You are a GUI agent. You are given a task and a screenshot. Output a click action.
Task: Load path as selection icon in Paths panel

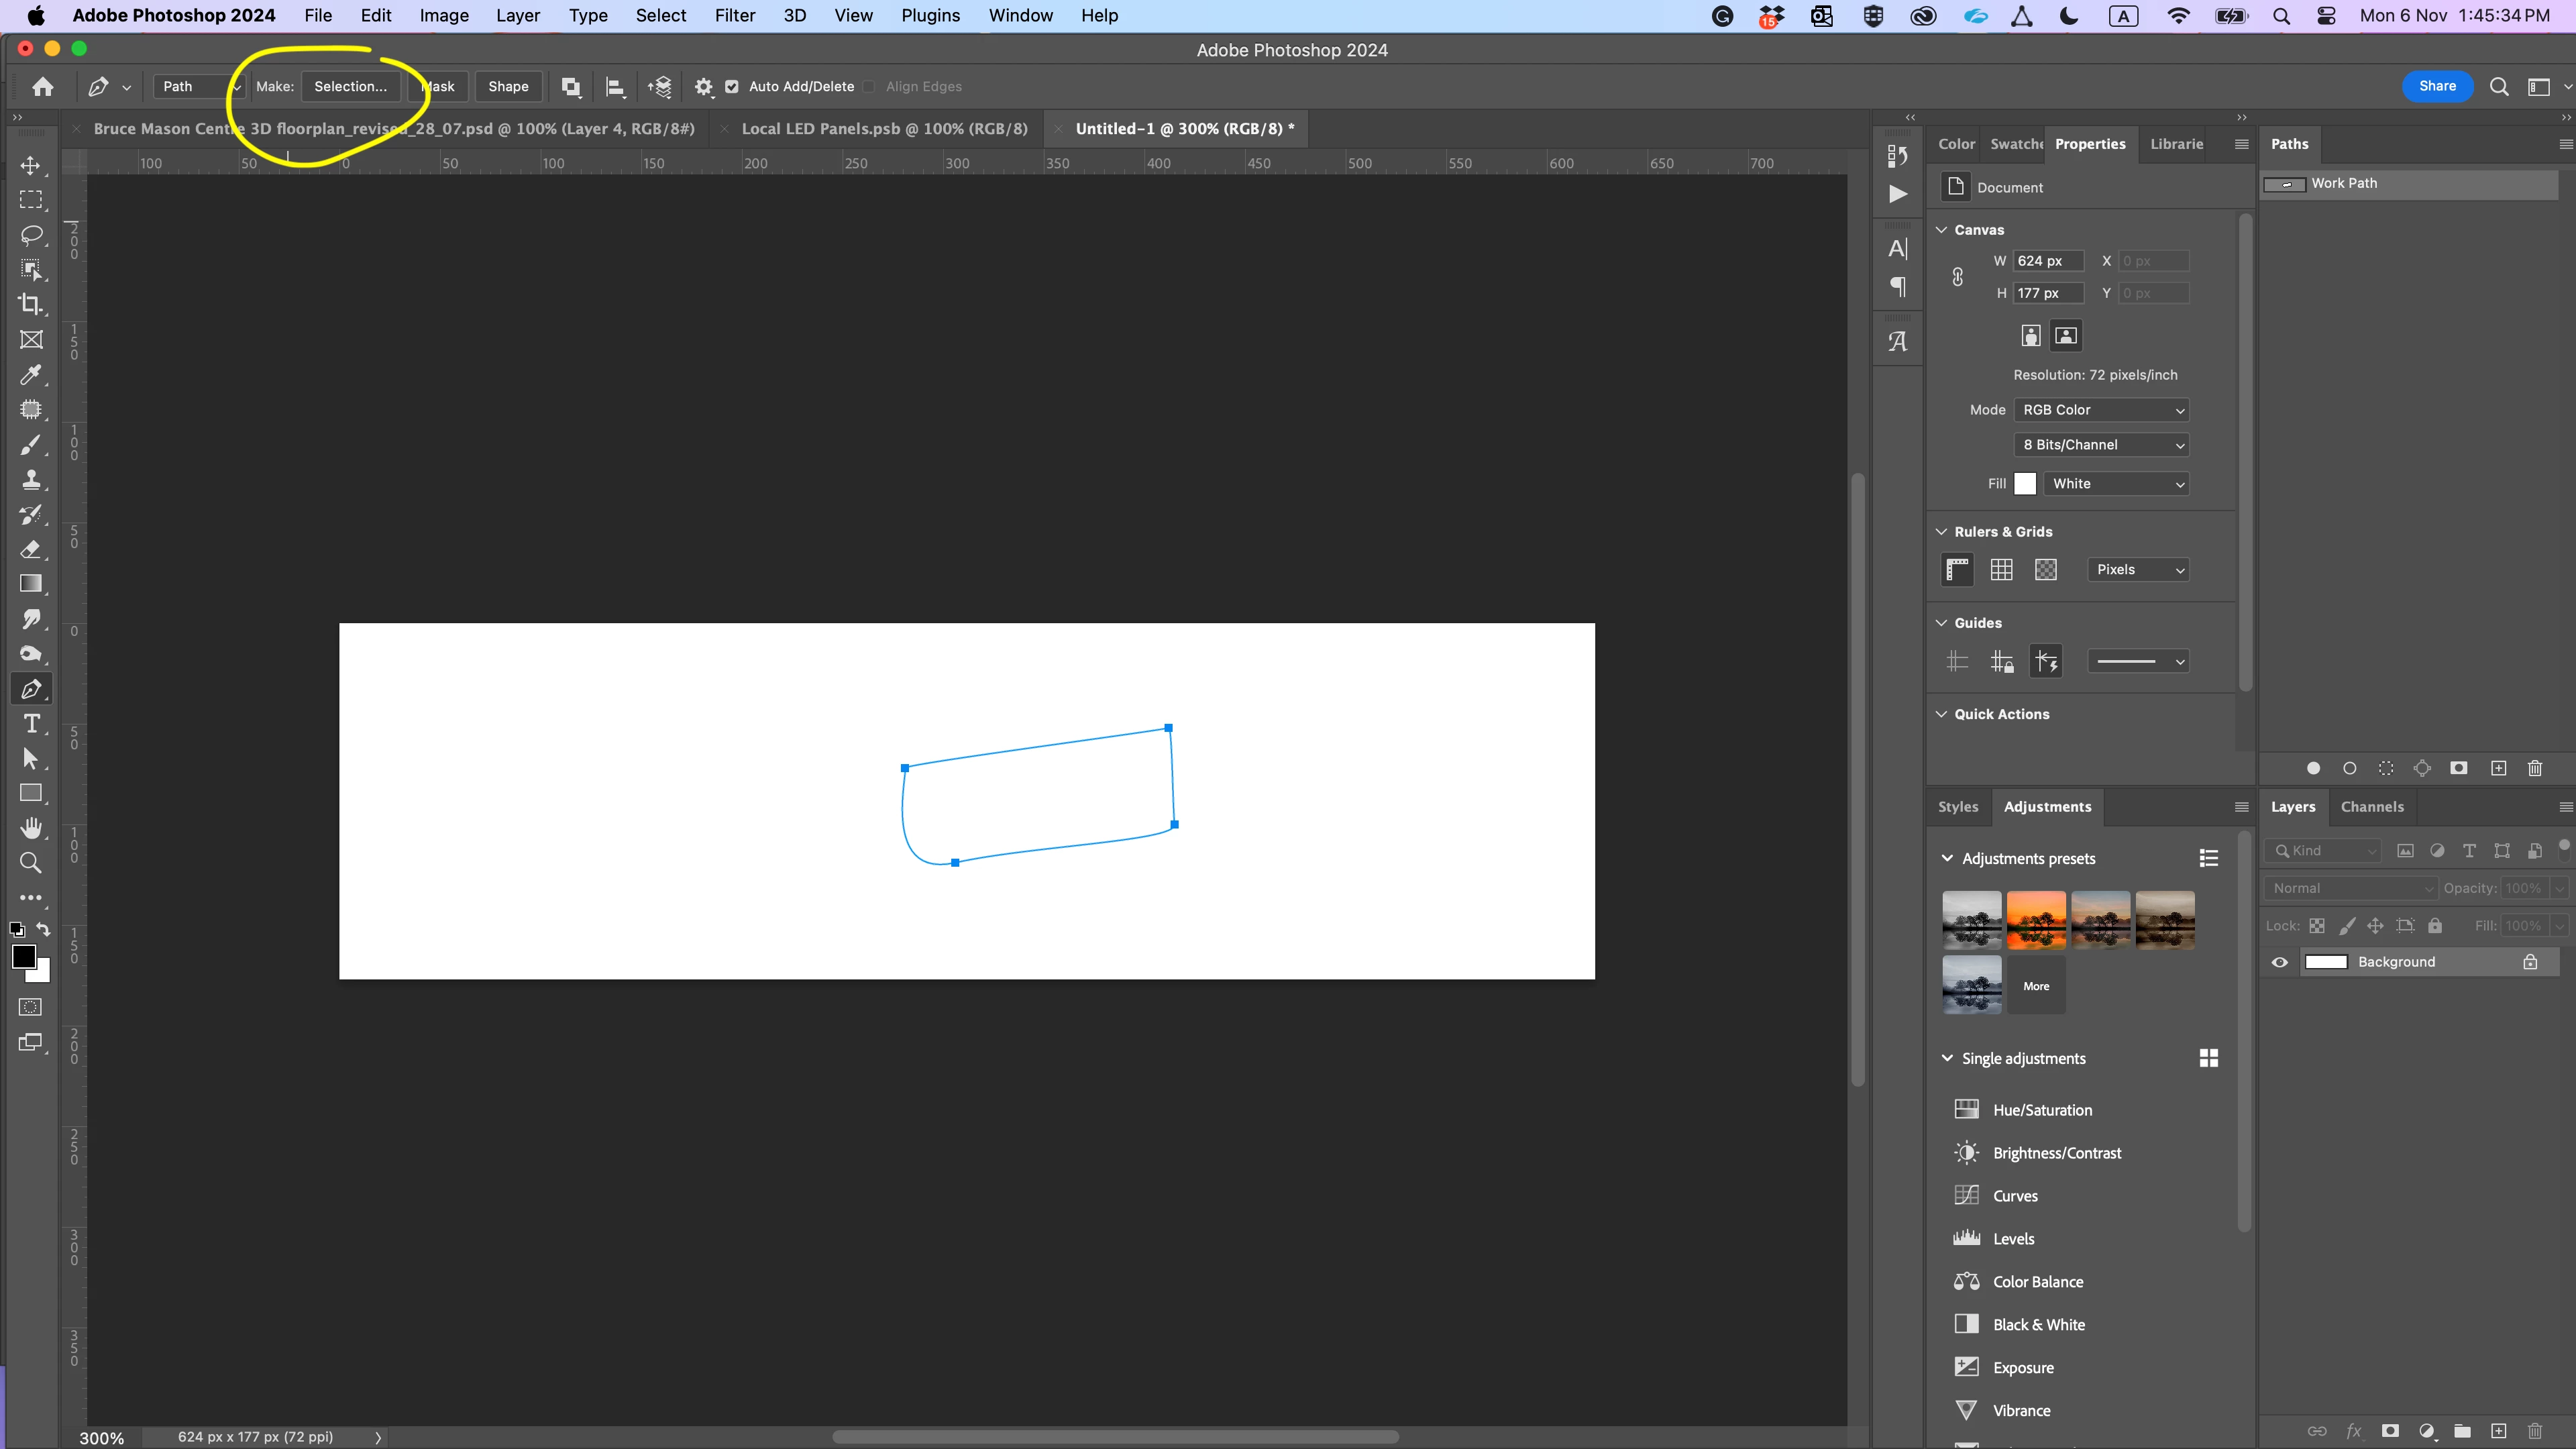2386,768
